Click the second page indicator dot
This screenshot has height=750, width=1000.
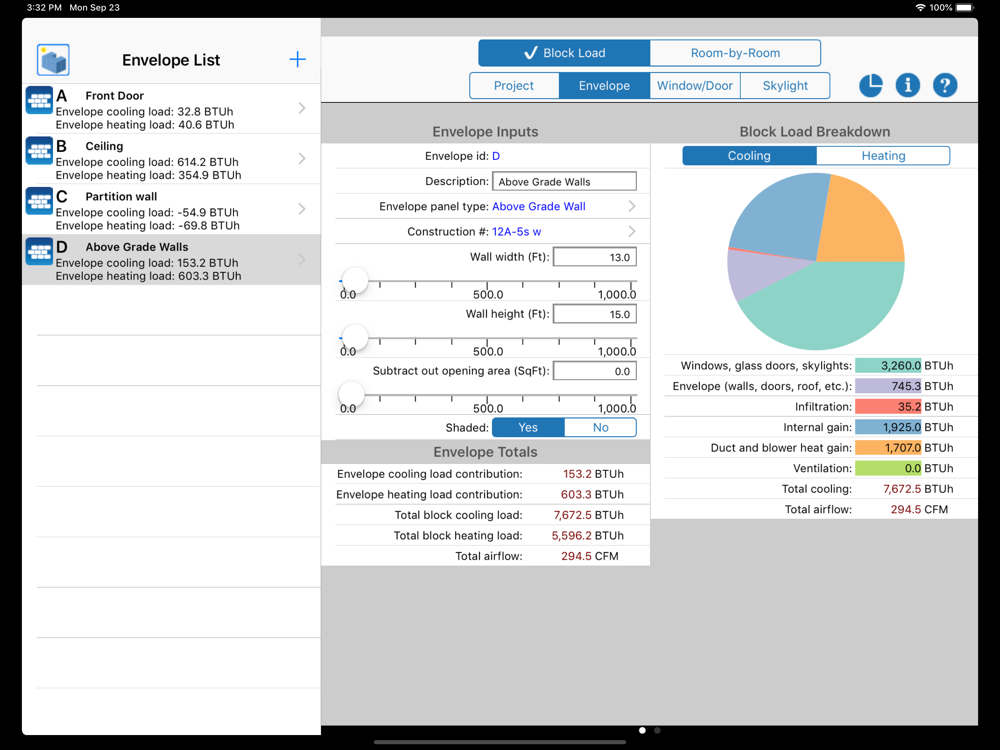(657, 730)
